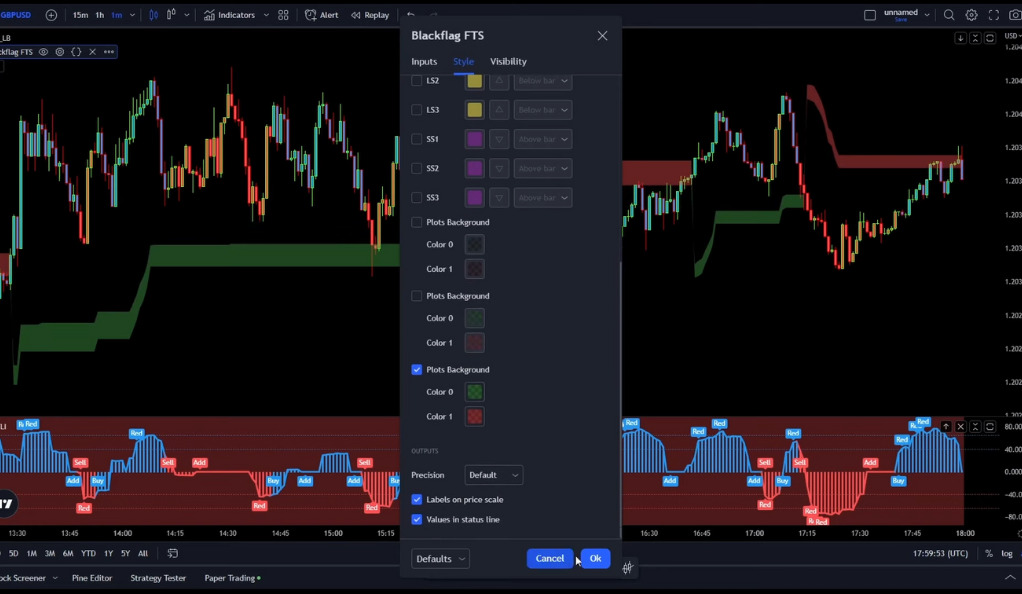
Task: Add symbol with the plus circle icon
Action: pos(51,15)
